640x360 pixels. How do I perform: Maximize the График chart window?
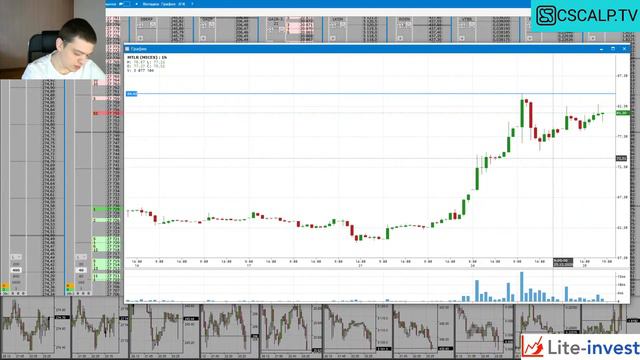coord(613,49)
